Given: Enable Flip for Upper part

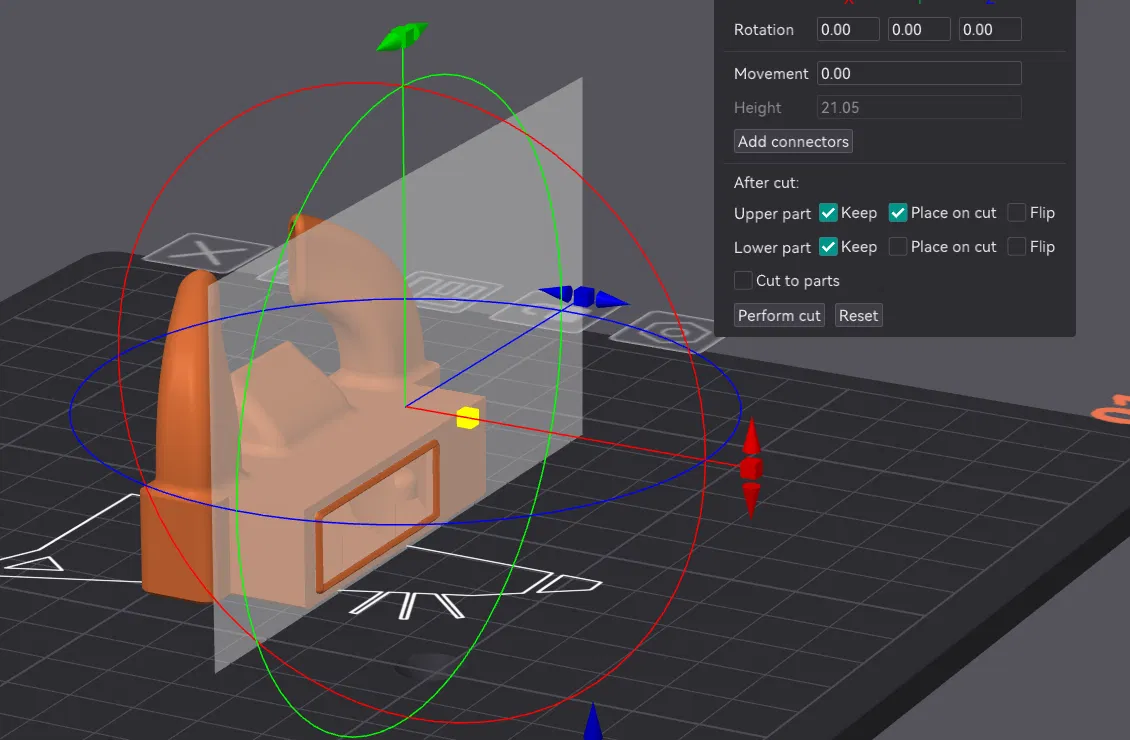Looking at the screenshot, I should [1016, 213].
